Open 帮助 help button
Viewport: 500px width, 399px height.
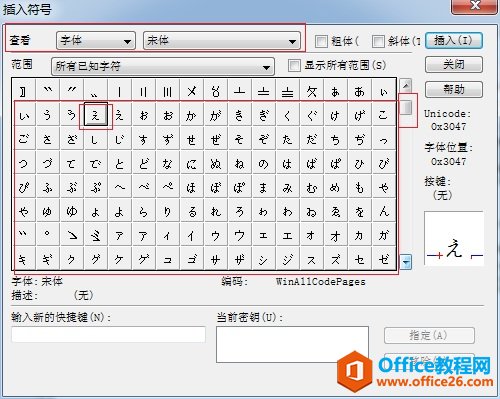pos(454,89)
